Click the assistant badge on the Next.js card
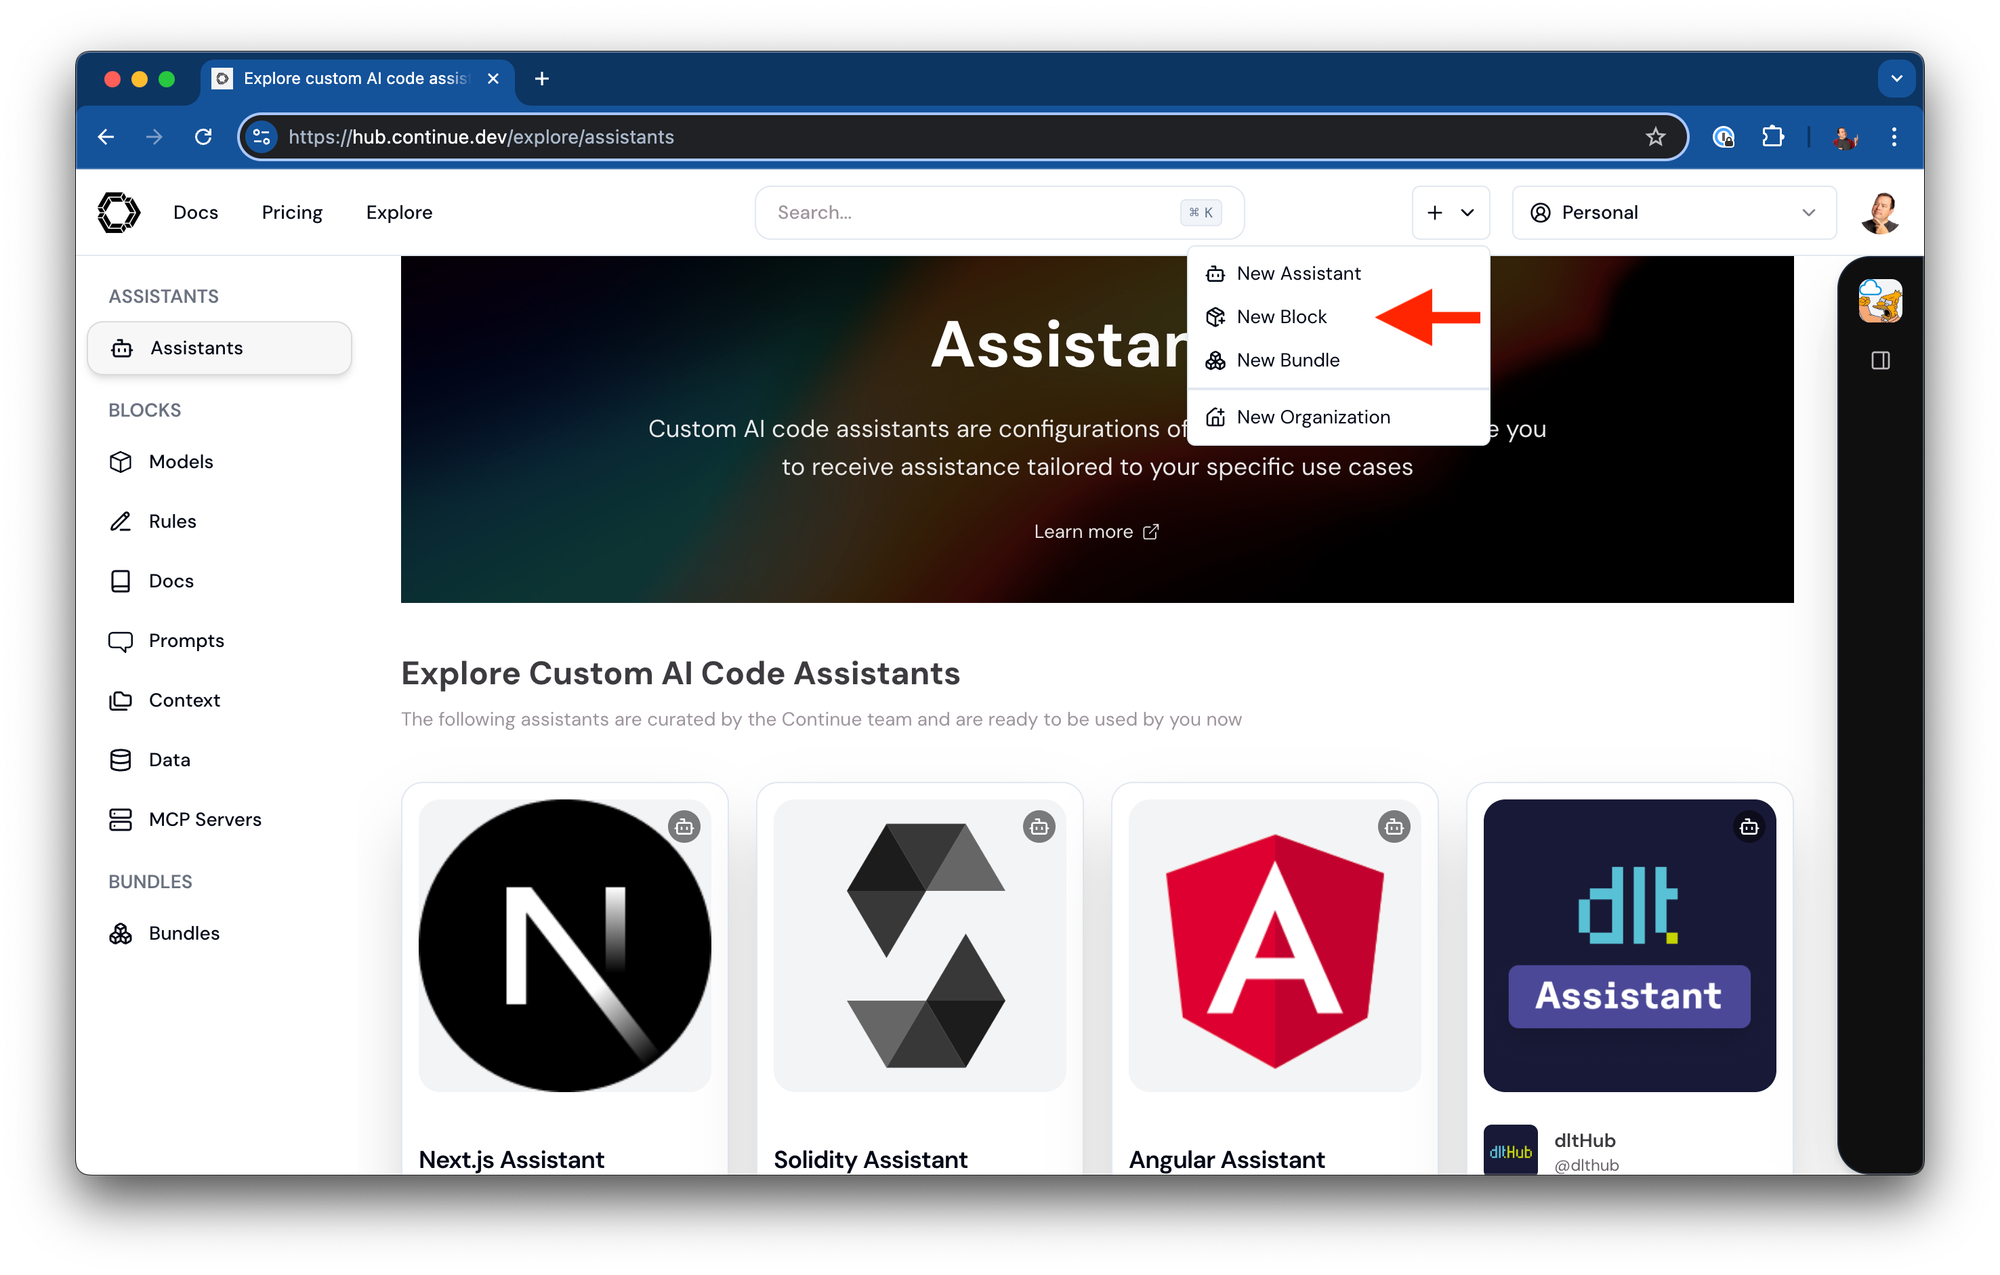 684,827
